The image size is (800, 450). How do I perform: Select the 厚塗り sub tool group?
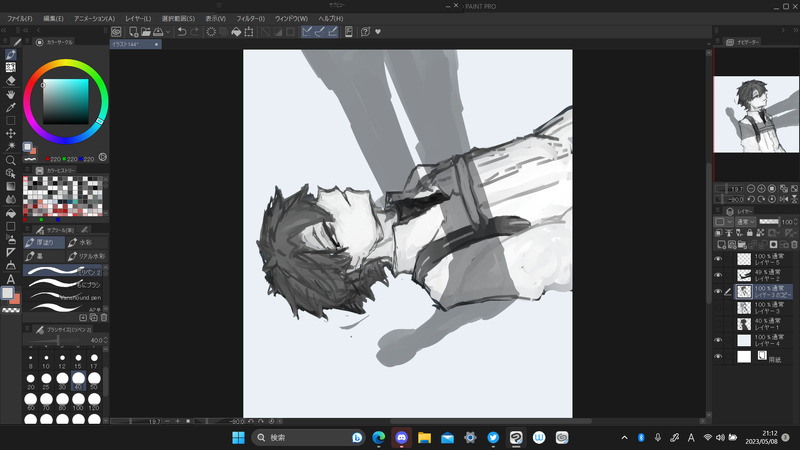coord(44,242)
